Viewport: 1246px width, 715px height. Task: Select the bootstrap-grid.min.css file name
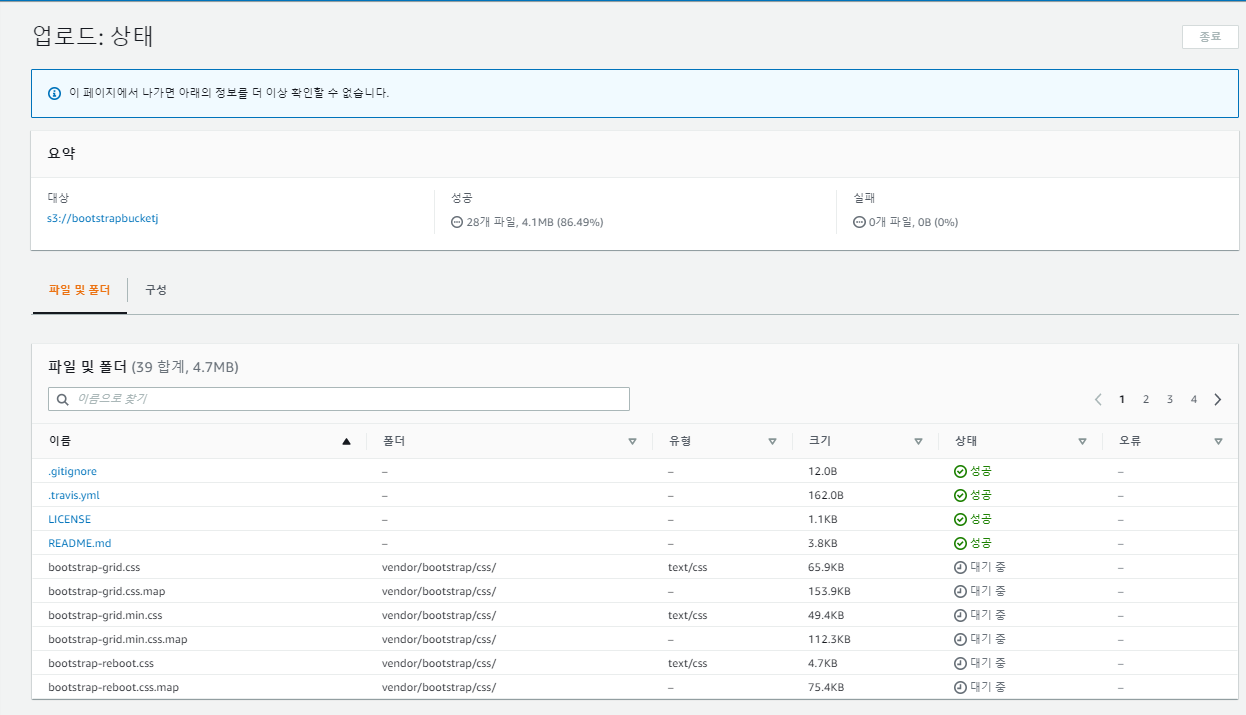[105, 615]
